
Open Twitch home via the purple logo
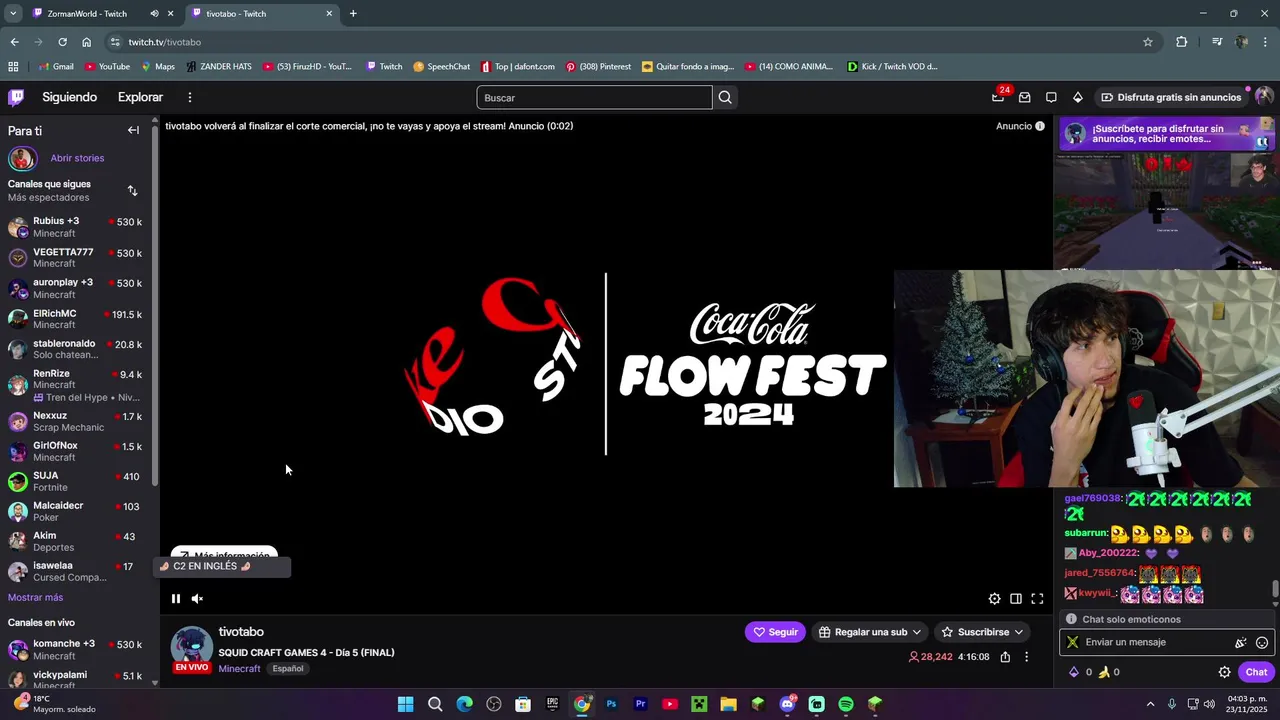[x=16, y=97]
